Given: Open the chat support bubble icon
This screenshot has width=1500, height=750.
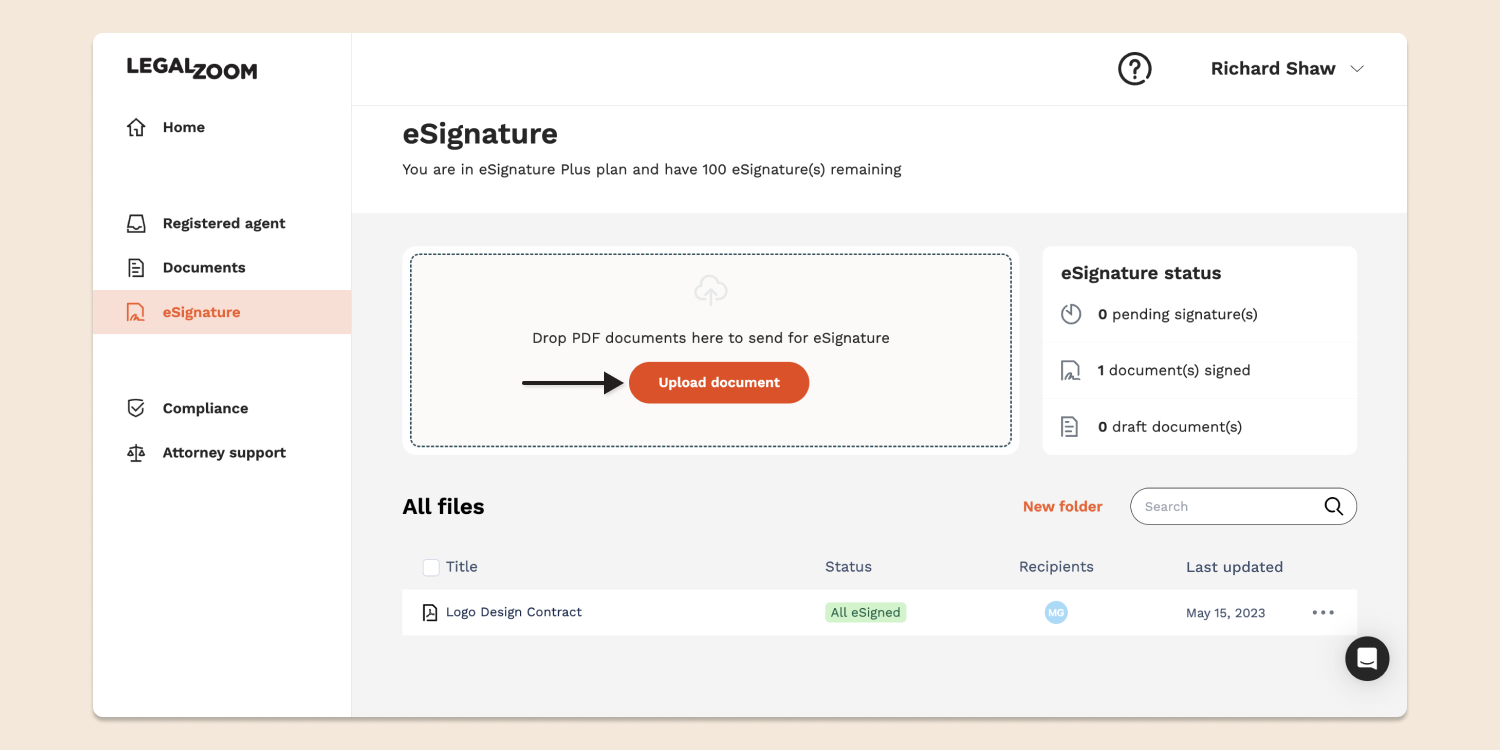Looking at the screenshot, I should click(1367, 658).
